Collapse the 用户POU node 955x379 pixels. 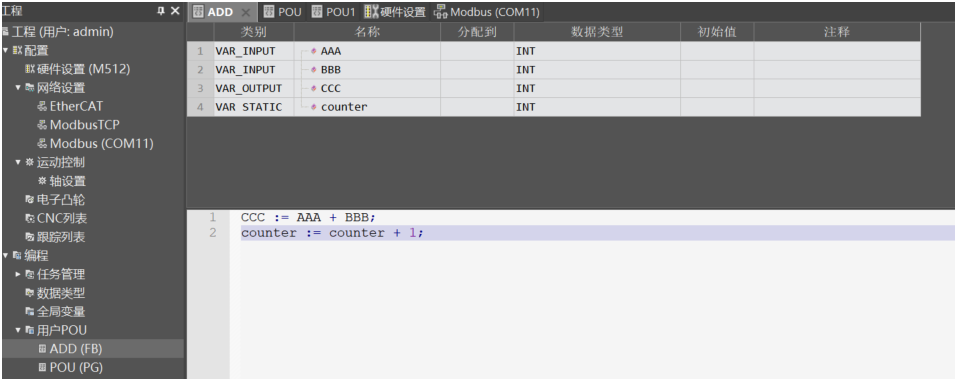tap(18, 330)
